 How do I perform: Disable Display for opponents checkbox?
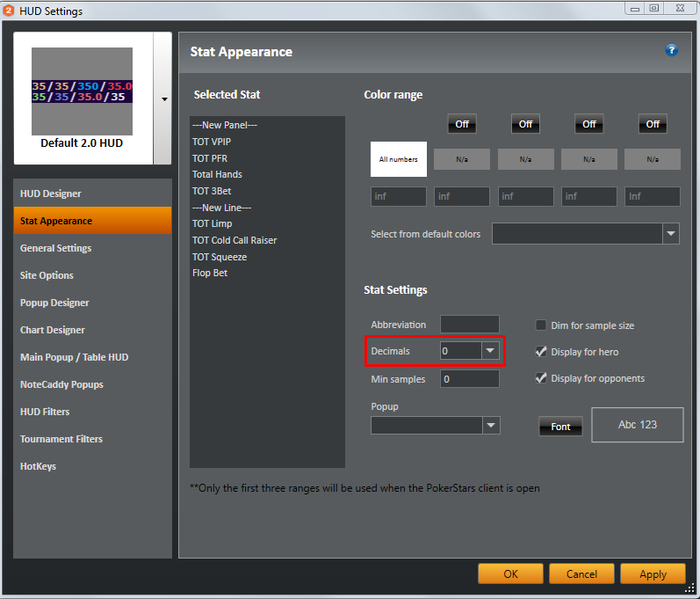541,378
